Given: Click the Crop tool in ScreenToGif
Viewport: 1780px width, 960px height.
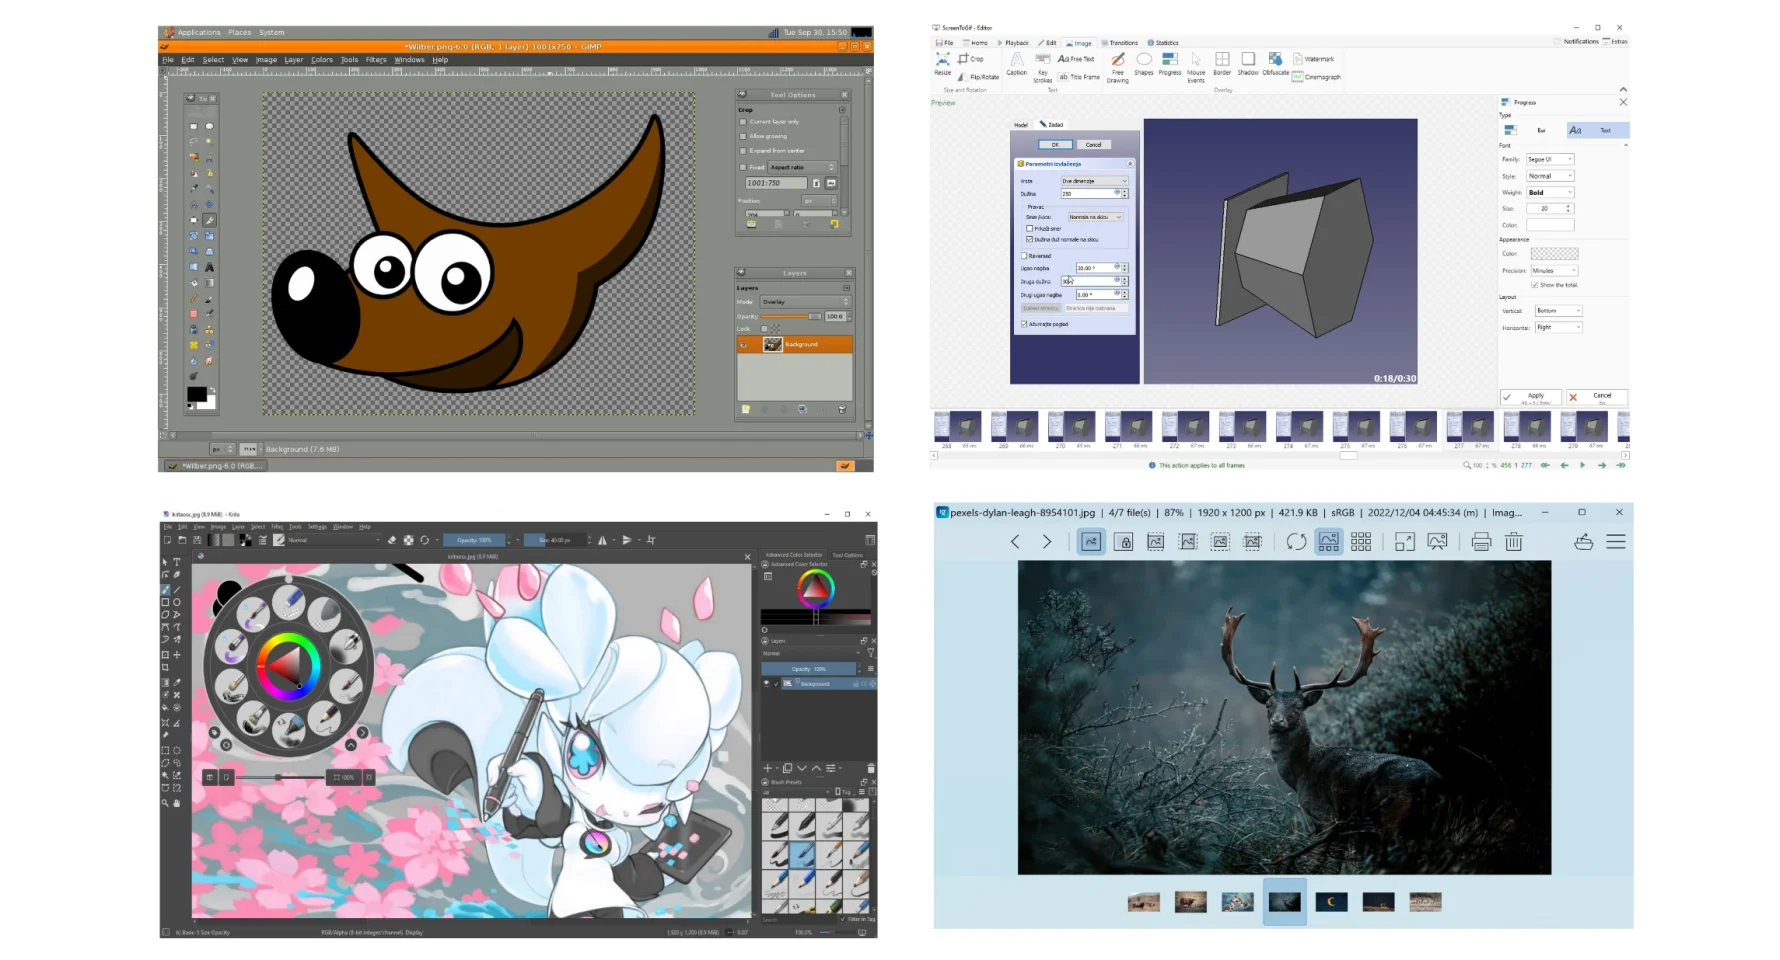Looking at the screenshot, I should (971, 59).
